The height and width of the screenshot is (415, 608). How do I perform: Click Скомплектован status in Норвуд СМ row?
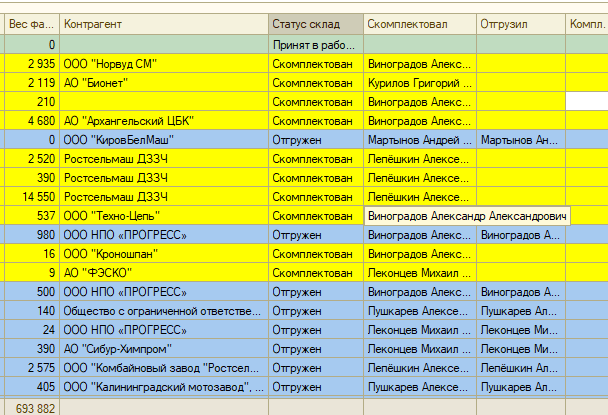tap(316, 64)
